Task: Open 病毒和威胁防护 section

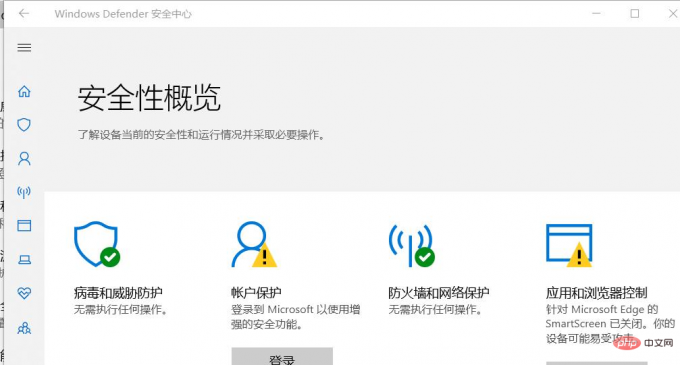Action: click(x=118, y=293)
